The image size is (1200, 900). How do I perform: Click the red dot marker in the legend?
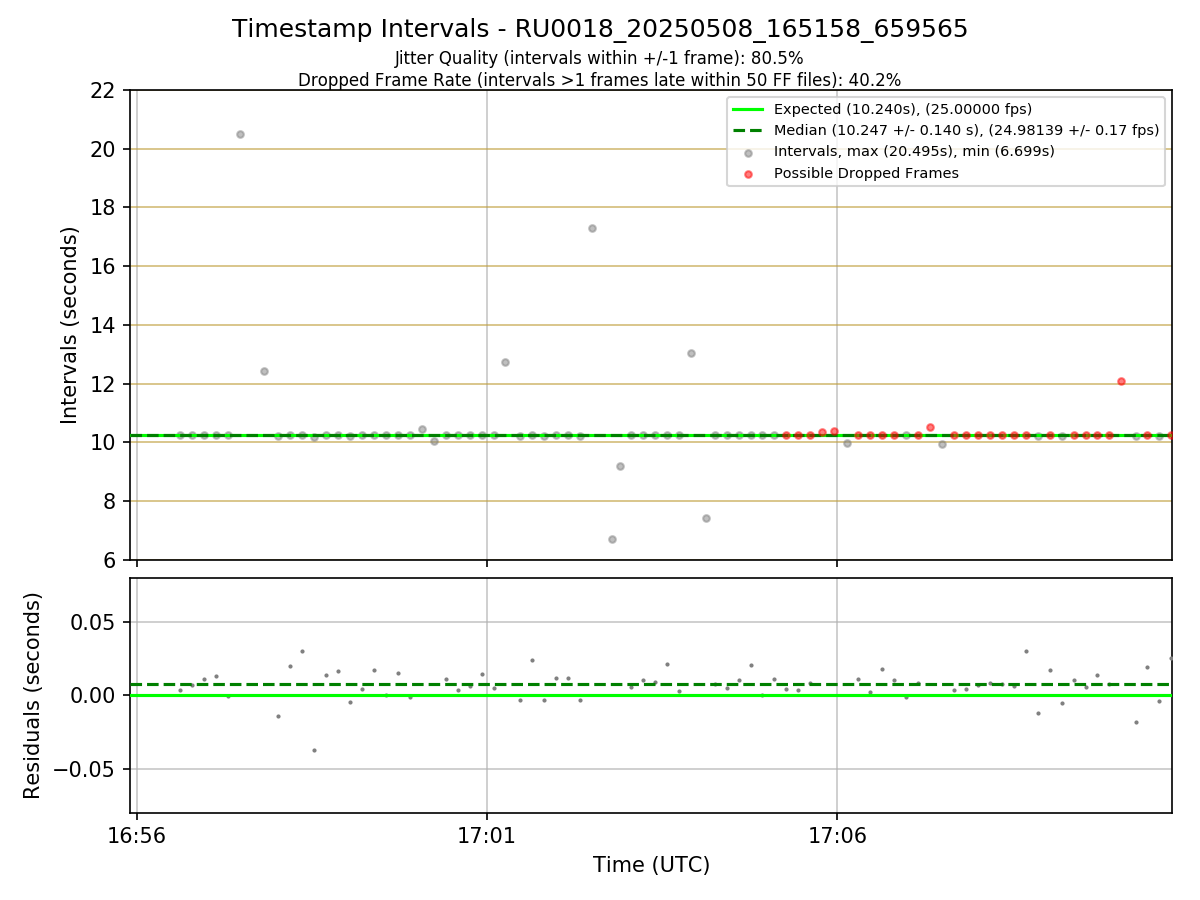tap(749, 173)
